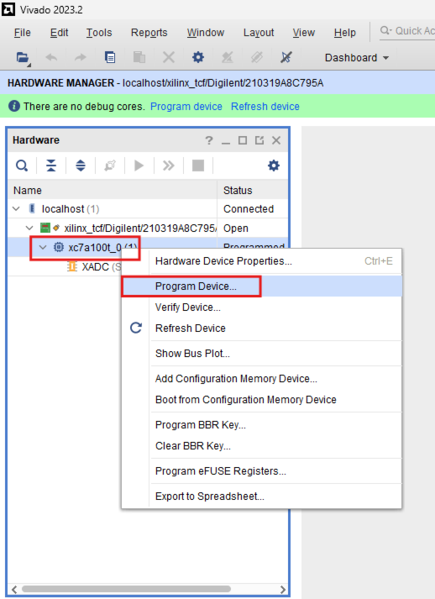Choose Program eFUSE Registers from context menu
Image resolution: width=435 pixels, height=599 pixels.
262,471
